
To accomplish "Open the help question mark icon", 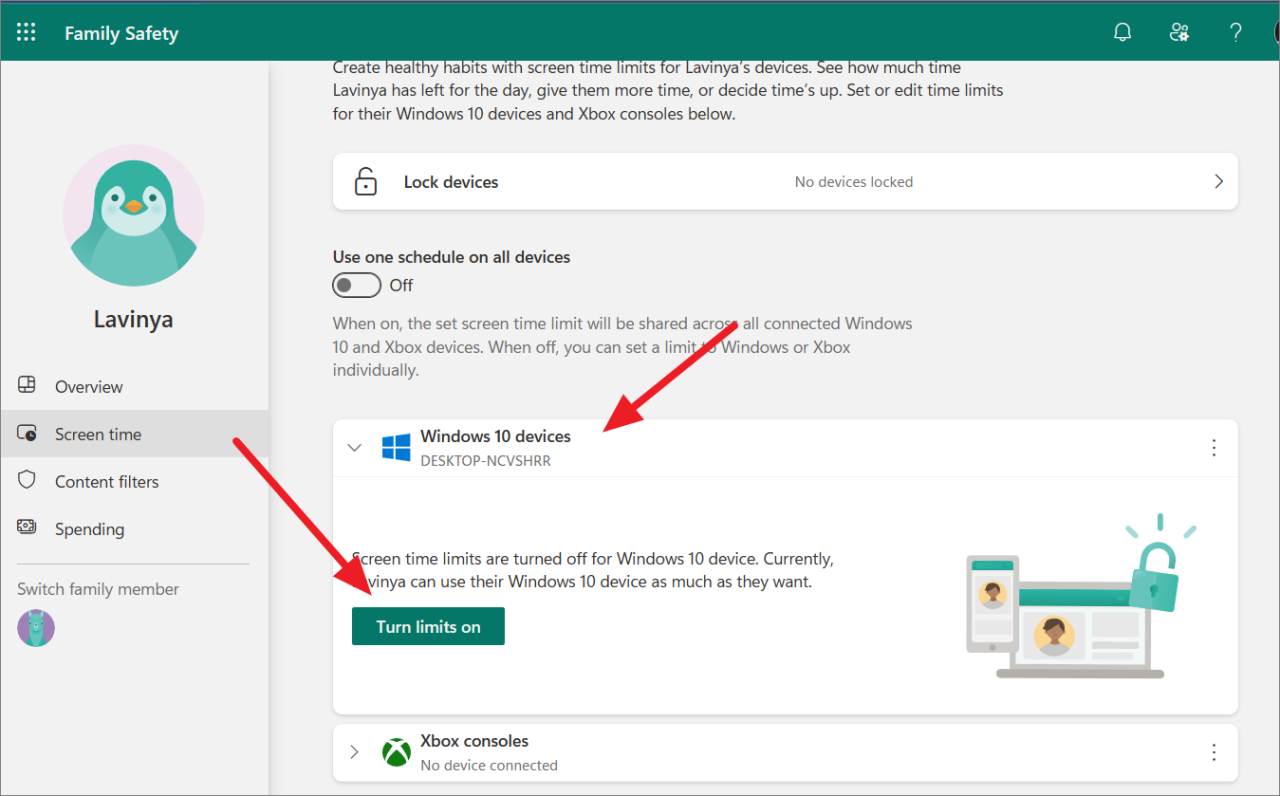I will [1236, 32].
